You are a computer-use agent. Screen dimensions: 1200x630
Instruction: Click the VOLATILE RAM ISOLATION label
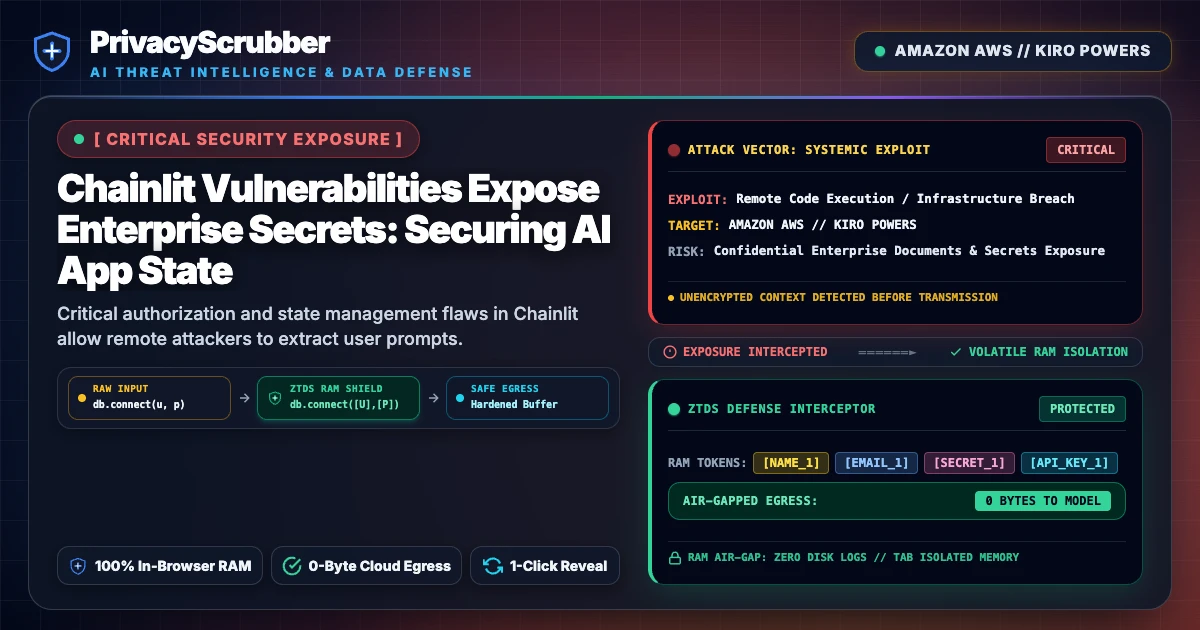coord(1048,352)
